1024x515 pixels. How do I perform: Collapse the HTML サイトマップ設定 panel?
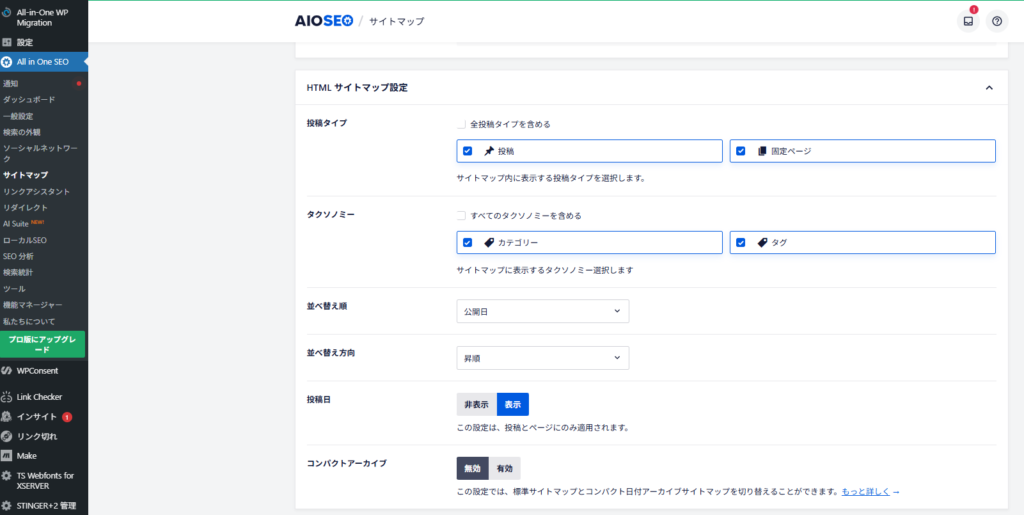pos(989,88)
